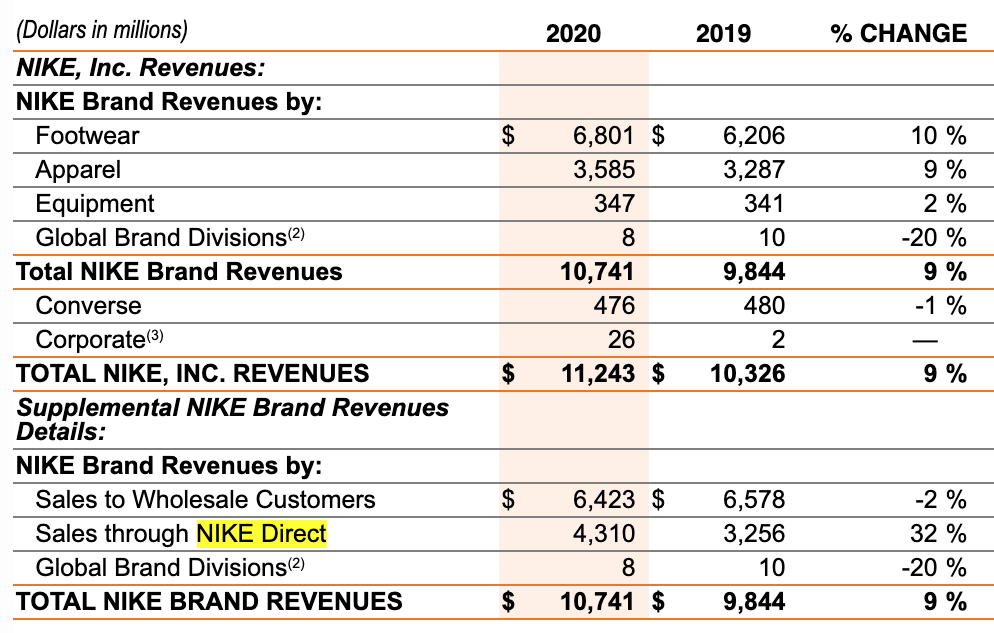Click the % CHANGE column header
Viewport: 994px width, 633px height.
point(898,33)
